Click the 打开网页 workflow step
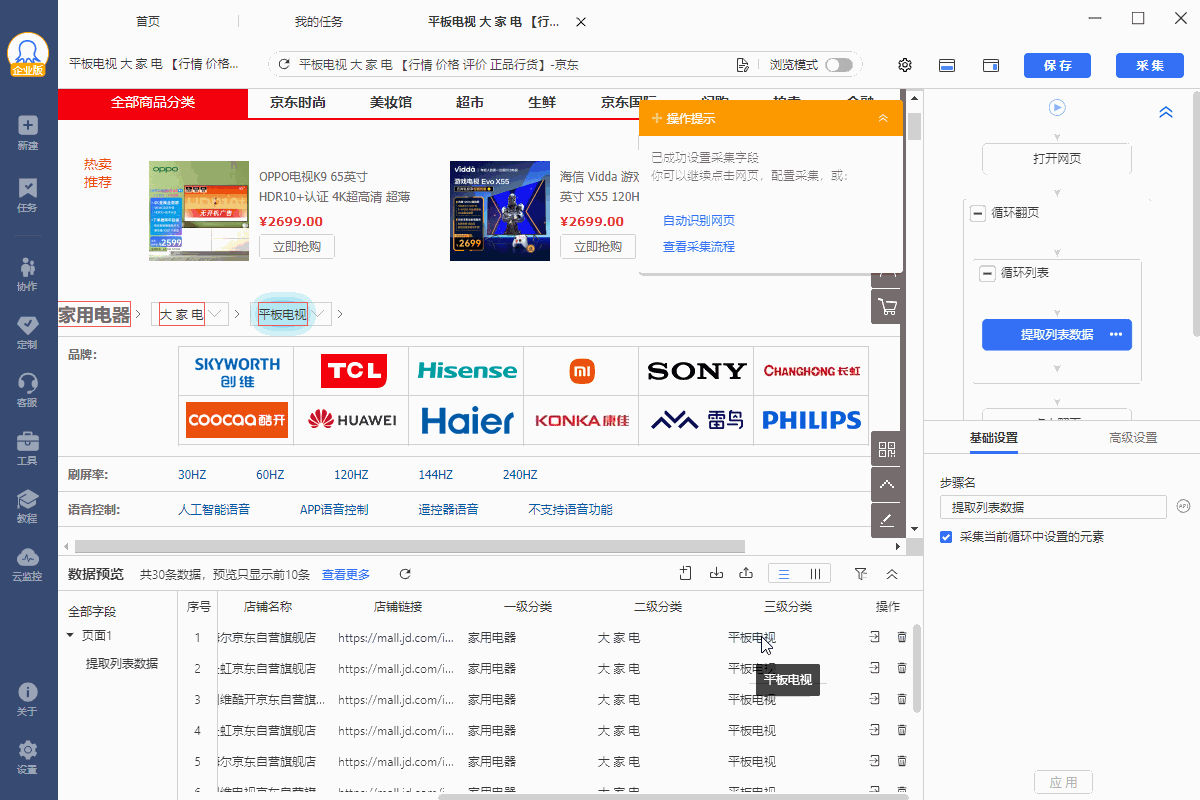 coord(1057,159)
